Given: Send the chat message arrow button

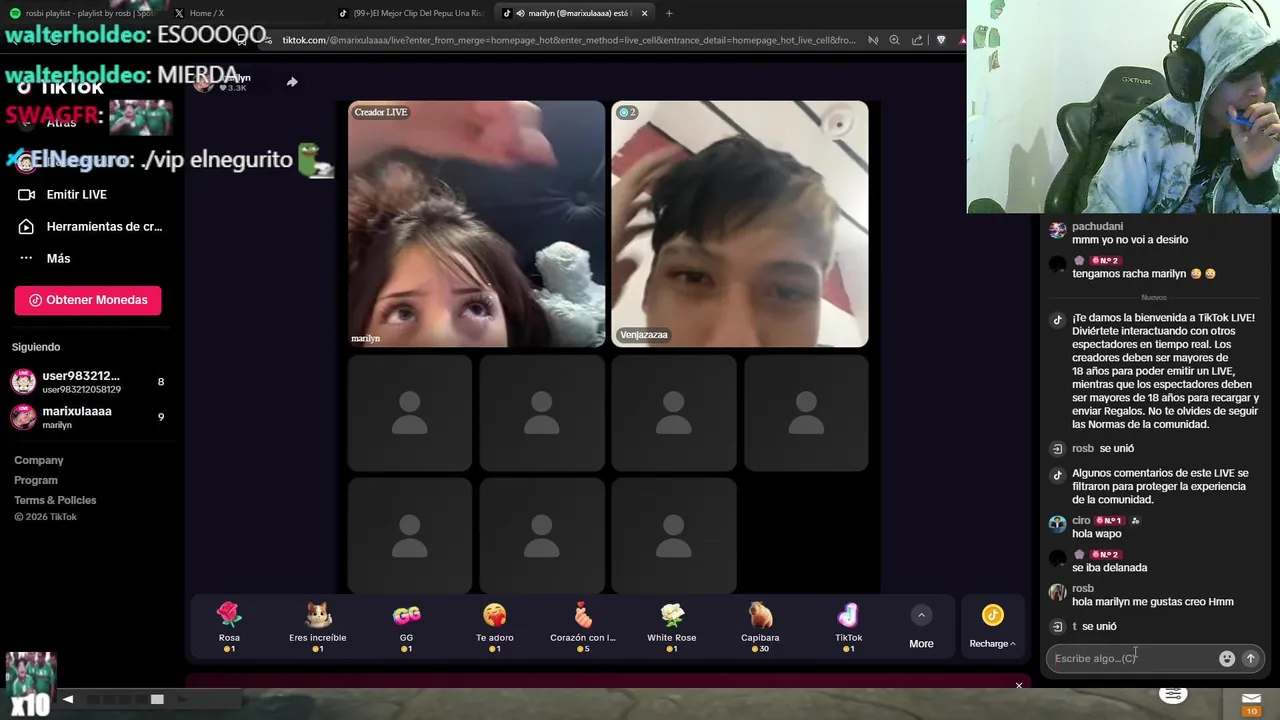Looking at the screenshot, I should pyautogui.click(x=1250, y=658).
